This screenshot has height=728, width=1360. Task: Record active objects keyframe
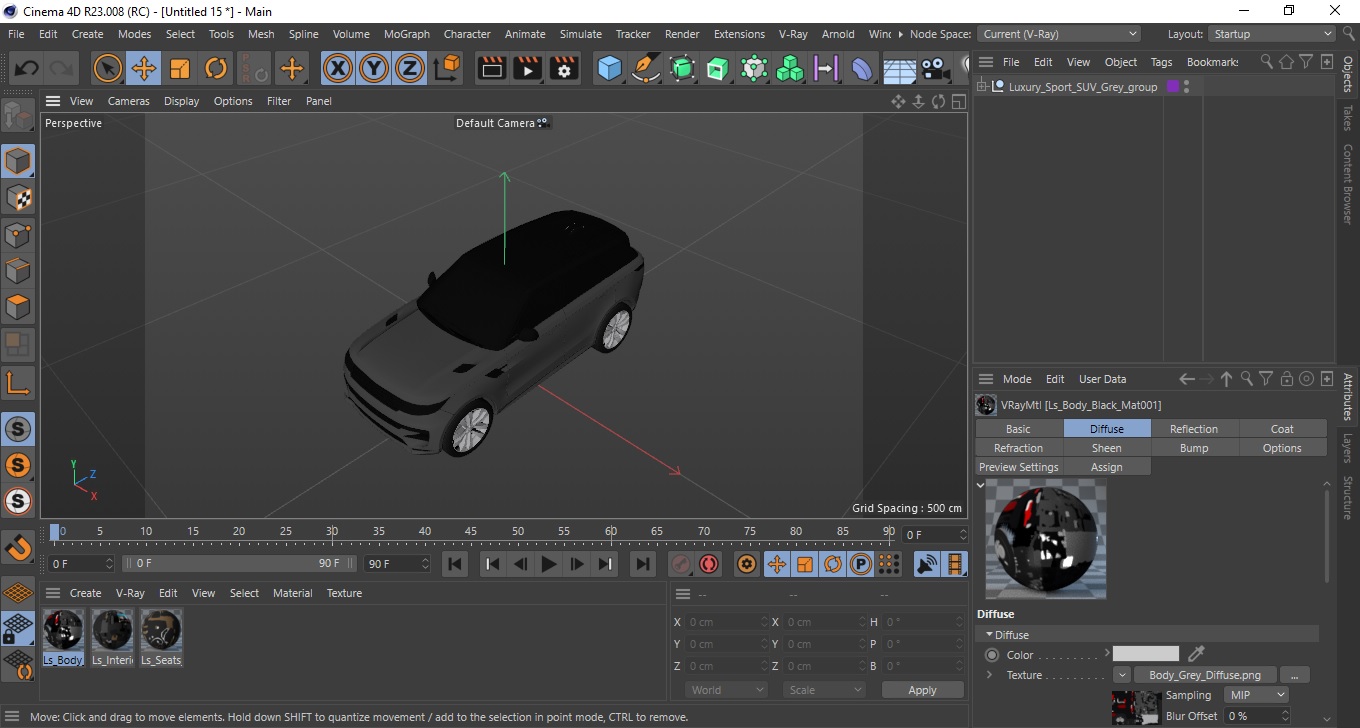pos(680,564)
